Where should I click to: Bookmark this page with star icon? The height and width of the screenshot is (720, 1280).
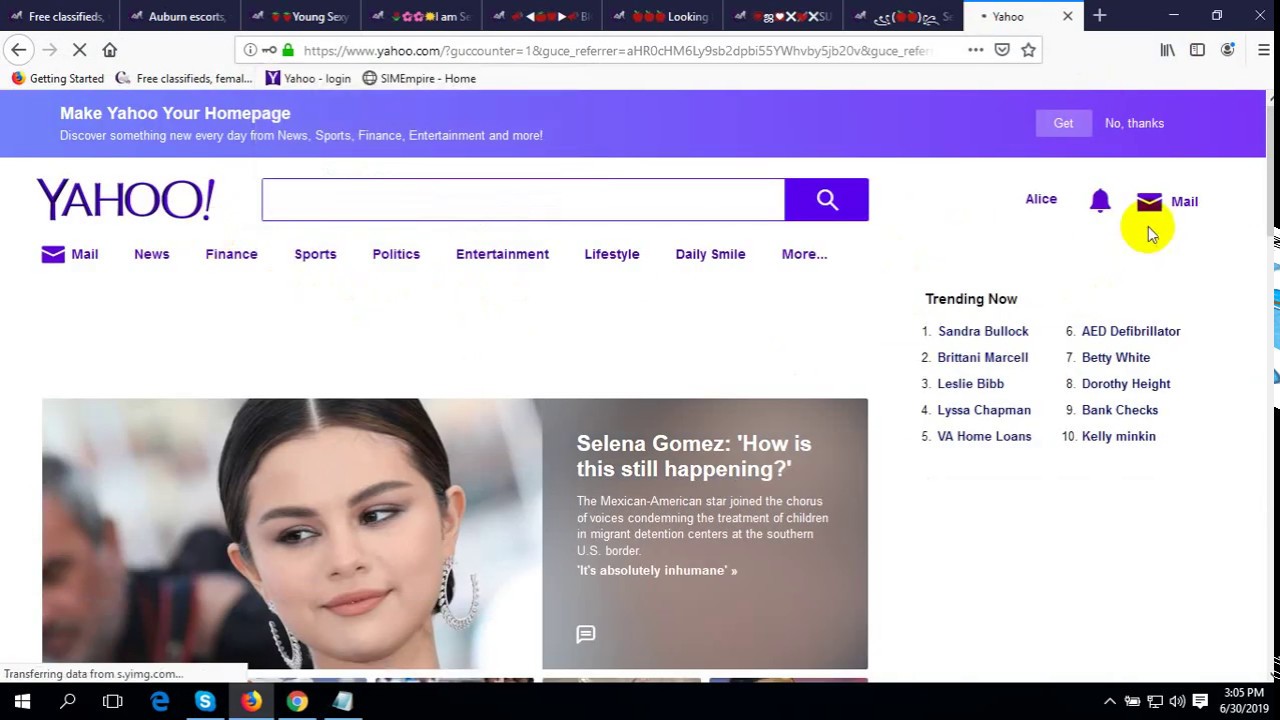(x=1028, y=50)
